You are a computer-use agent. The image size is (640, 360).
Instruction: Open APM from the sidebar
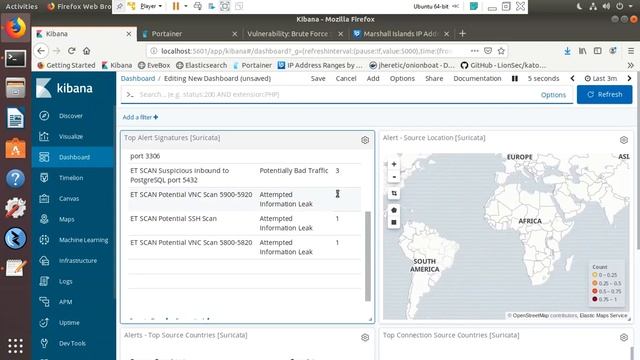(x=65, y=302)
